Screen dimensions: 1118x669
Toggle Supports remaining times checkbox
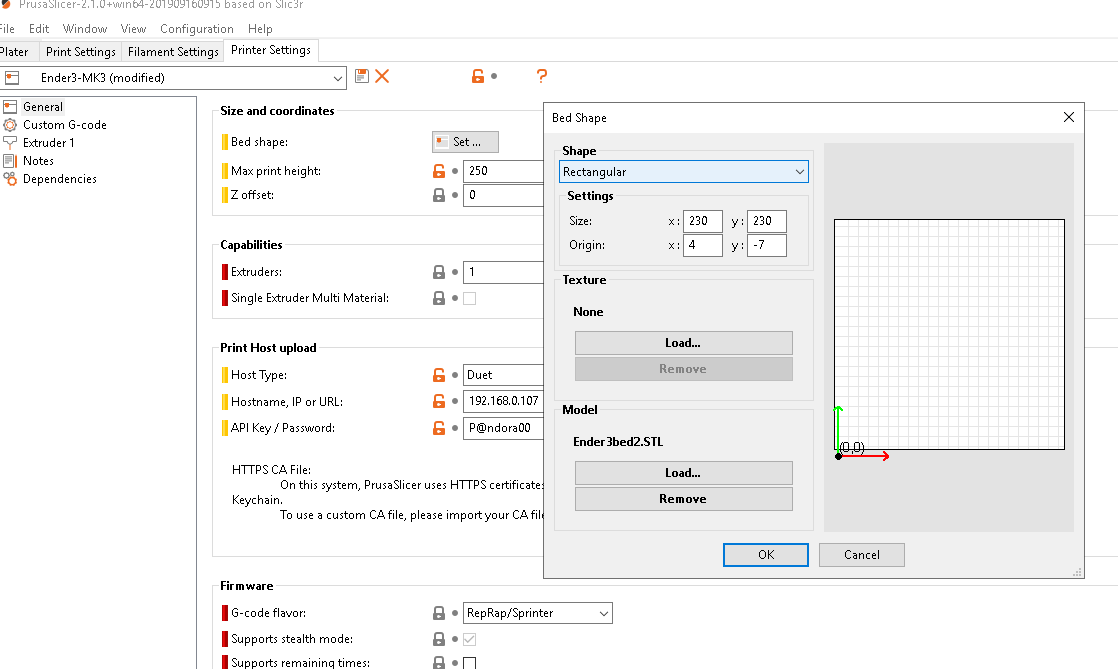470,663
